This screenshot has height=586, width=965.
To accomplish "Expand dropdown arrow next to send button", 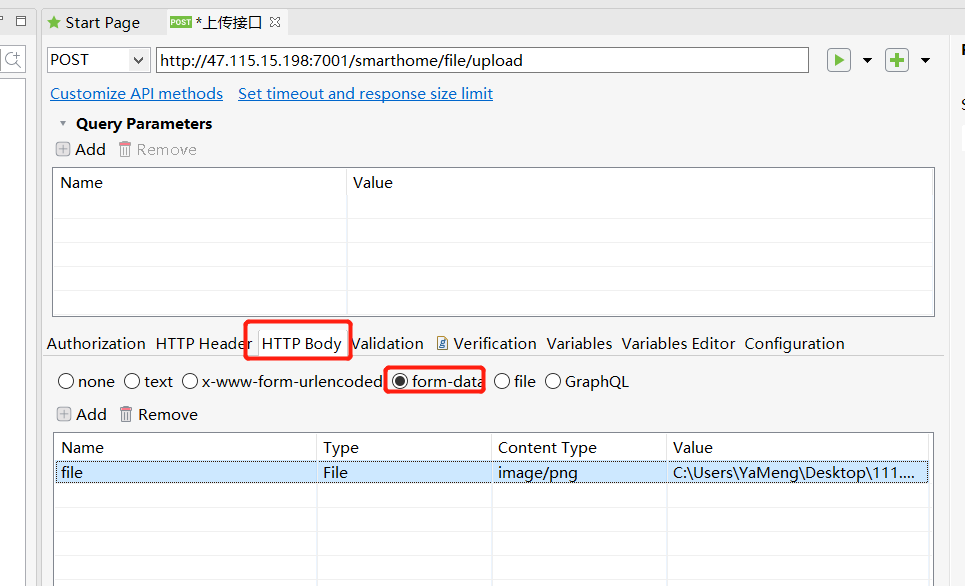I will coord(867,60).
